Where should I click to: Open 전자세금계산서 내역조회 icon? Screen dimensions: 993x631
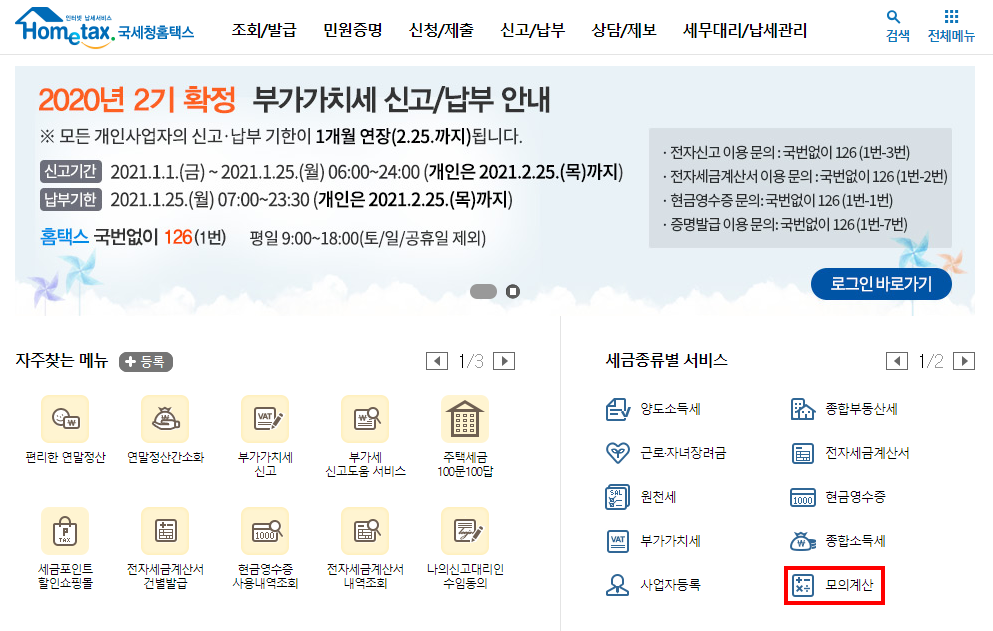click(x=365, y=531)
